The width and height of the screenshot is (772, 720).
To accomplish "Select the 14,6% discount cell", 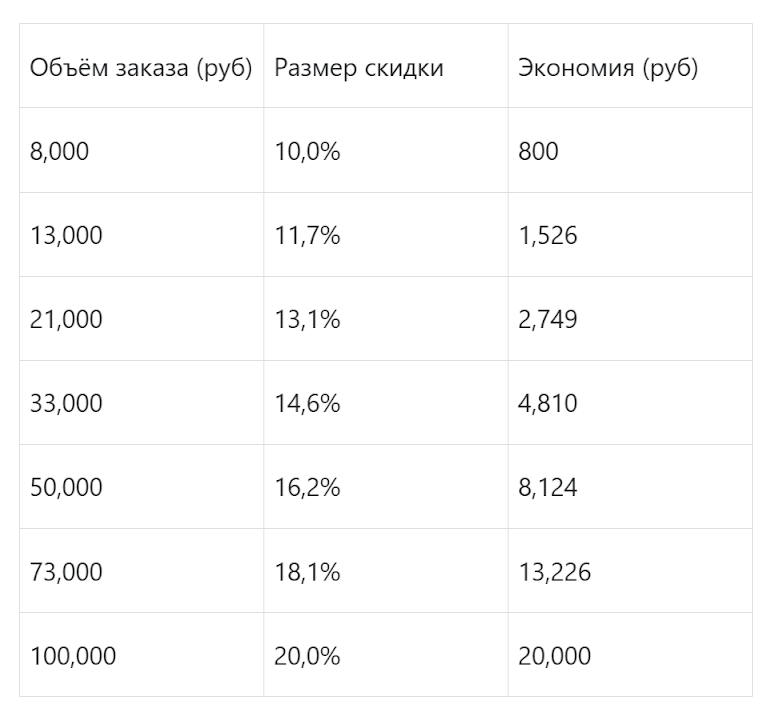I will [x=307, y=404].
